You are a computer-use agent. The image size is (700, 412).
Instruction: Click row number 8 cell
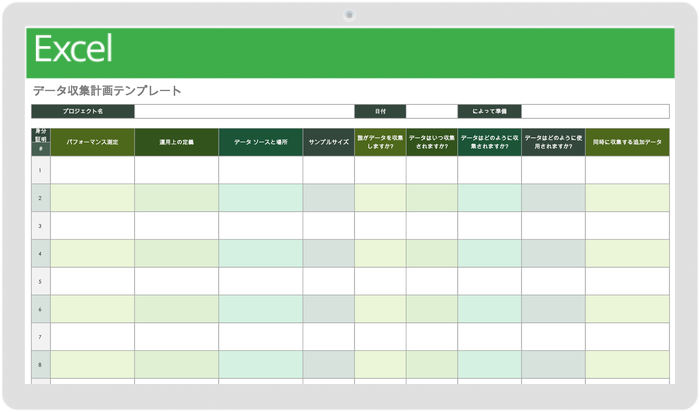click(x=41, y=365)
